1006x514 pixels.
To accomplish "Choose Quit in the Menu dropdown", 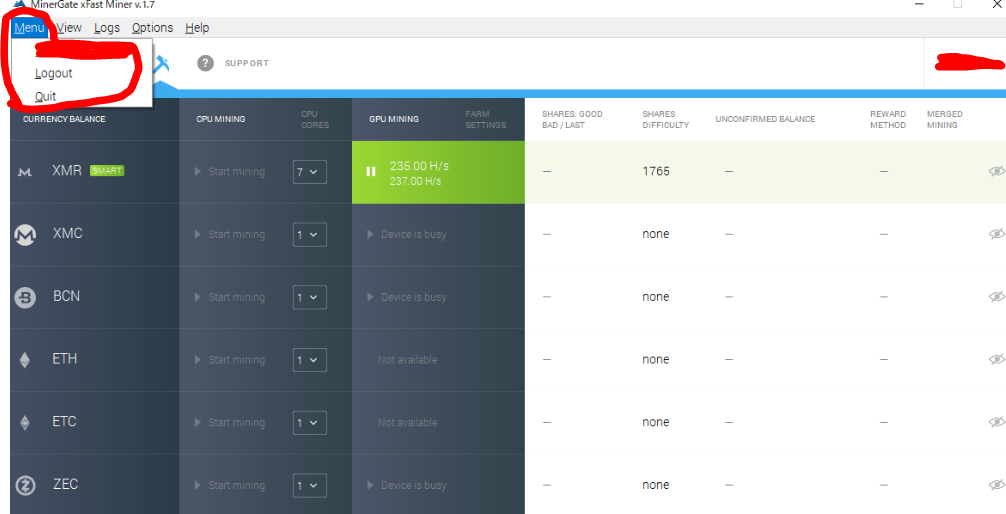I will 45,97.
